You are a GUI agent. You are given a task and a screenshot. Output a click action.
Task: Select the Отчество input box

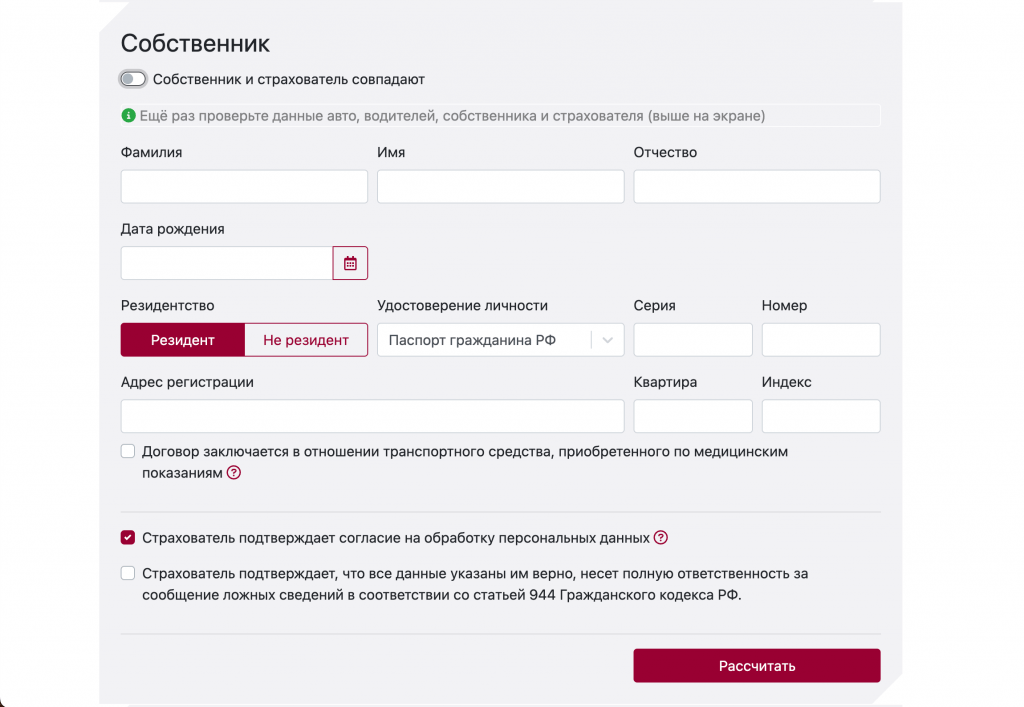click(757, 187)
